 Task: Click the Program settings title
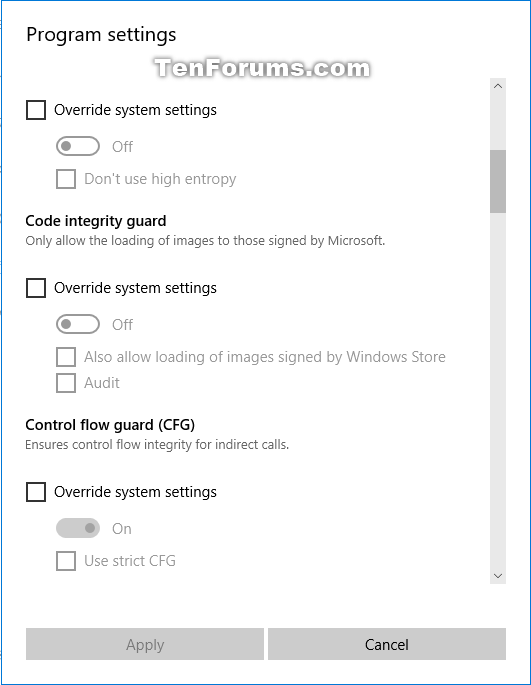click(x=101, y=35)
